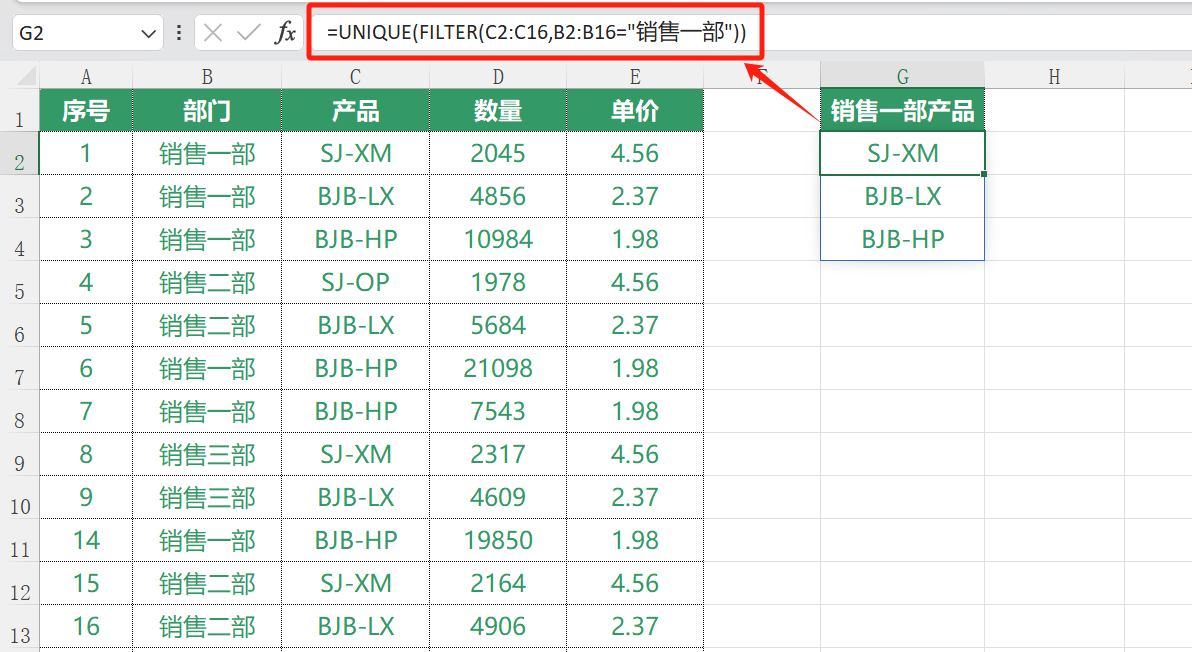Click the 销售一部产品 header cell
Screen dimensions: 1192x652
coord(902,111)
